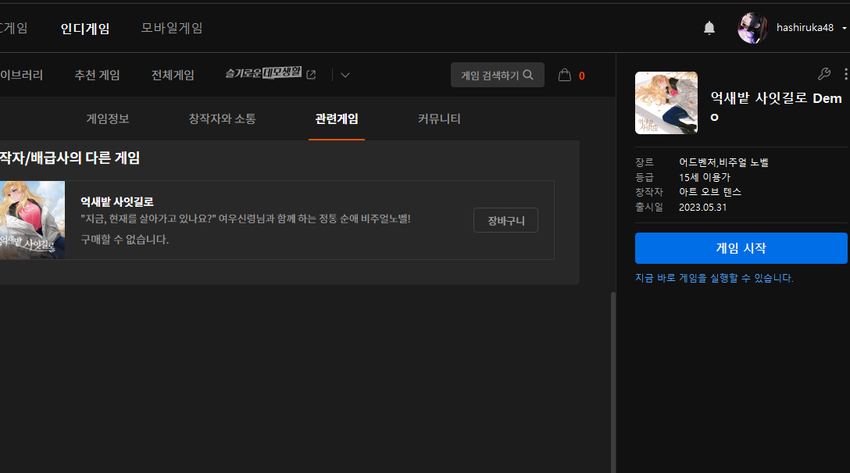Image resolution: width=850 pixels, height=473 pixels.
Task: Click the main content vertical scrollbar
Action: coord(613,382)
